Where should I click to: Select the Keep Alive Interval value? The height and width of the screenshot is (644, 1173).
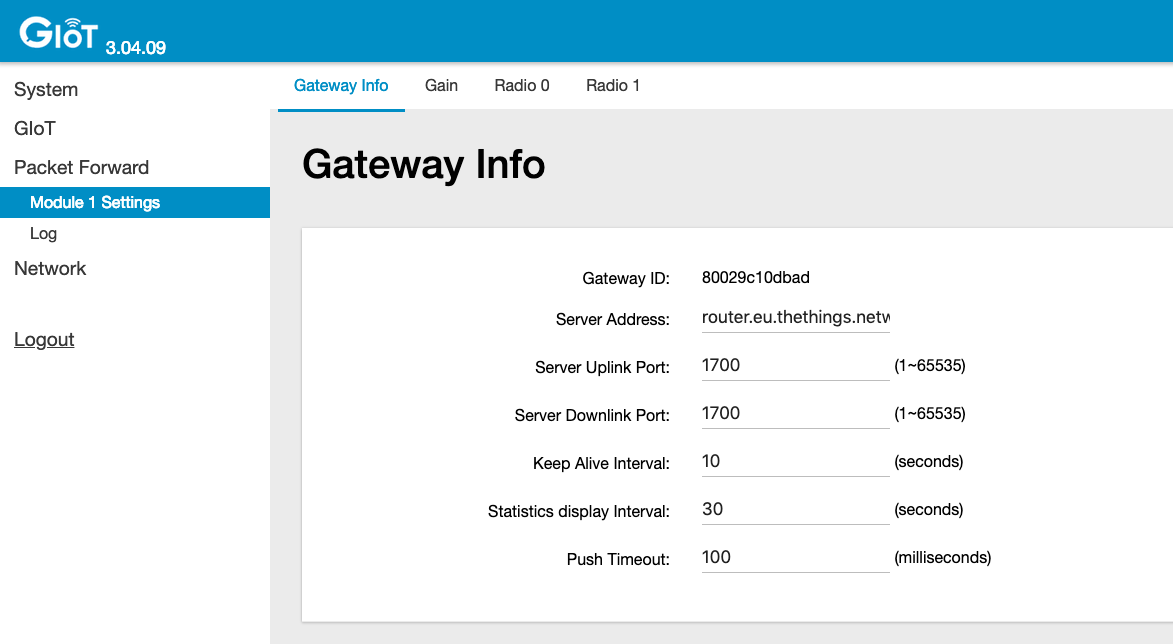click(x=795, y=461)
